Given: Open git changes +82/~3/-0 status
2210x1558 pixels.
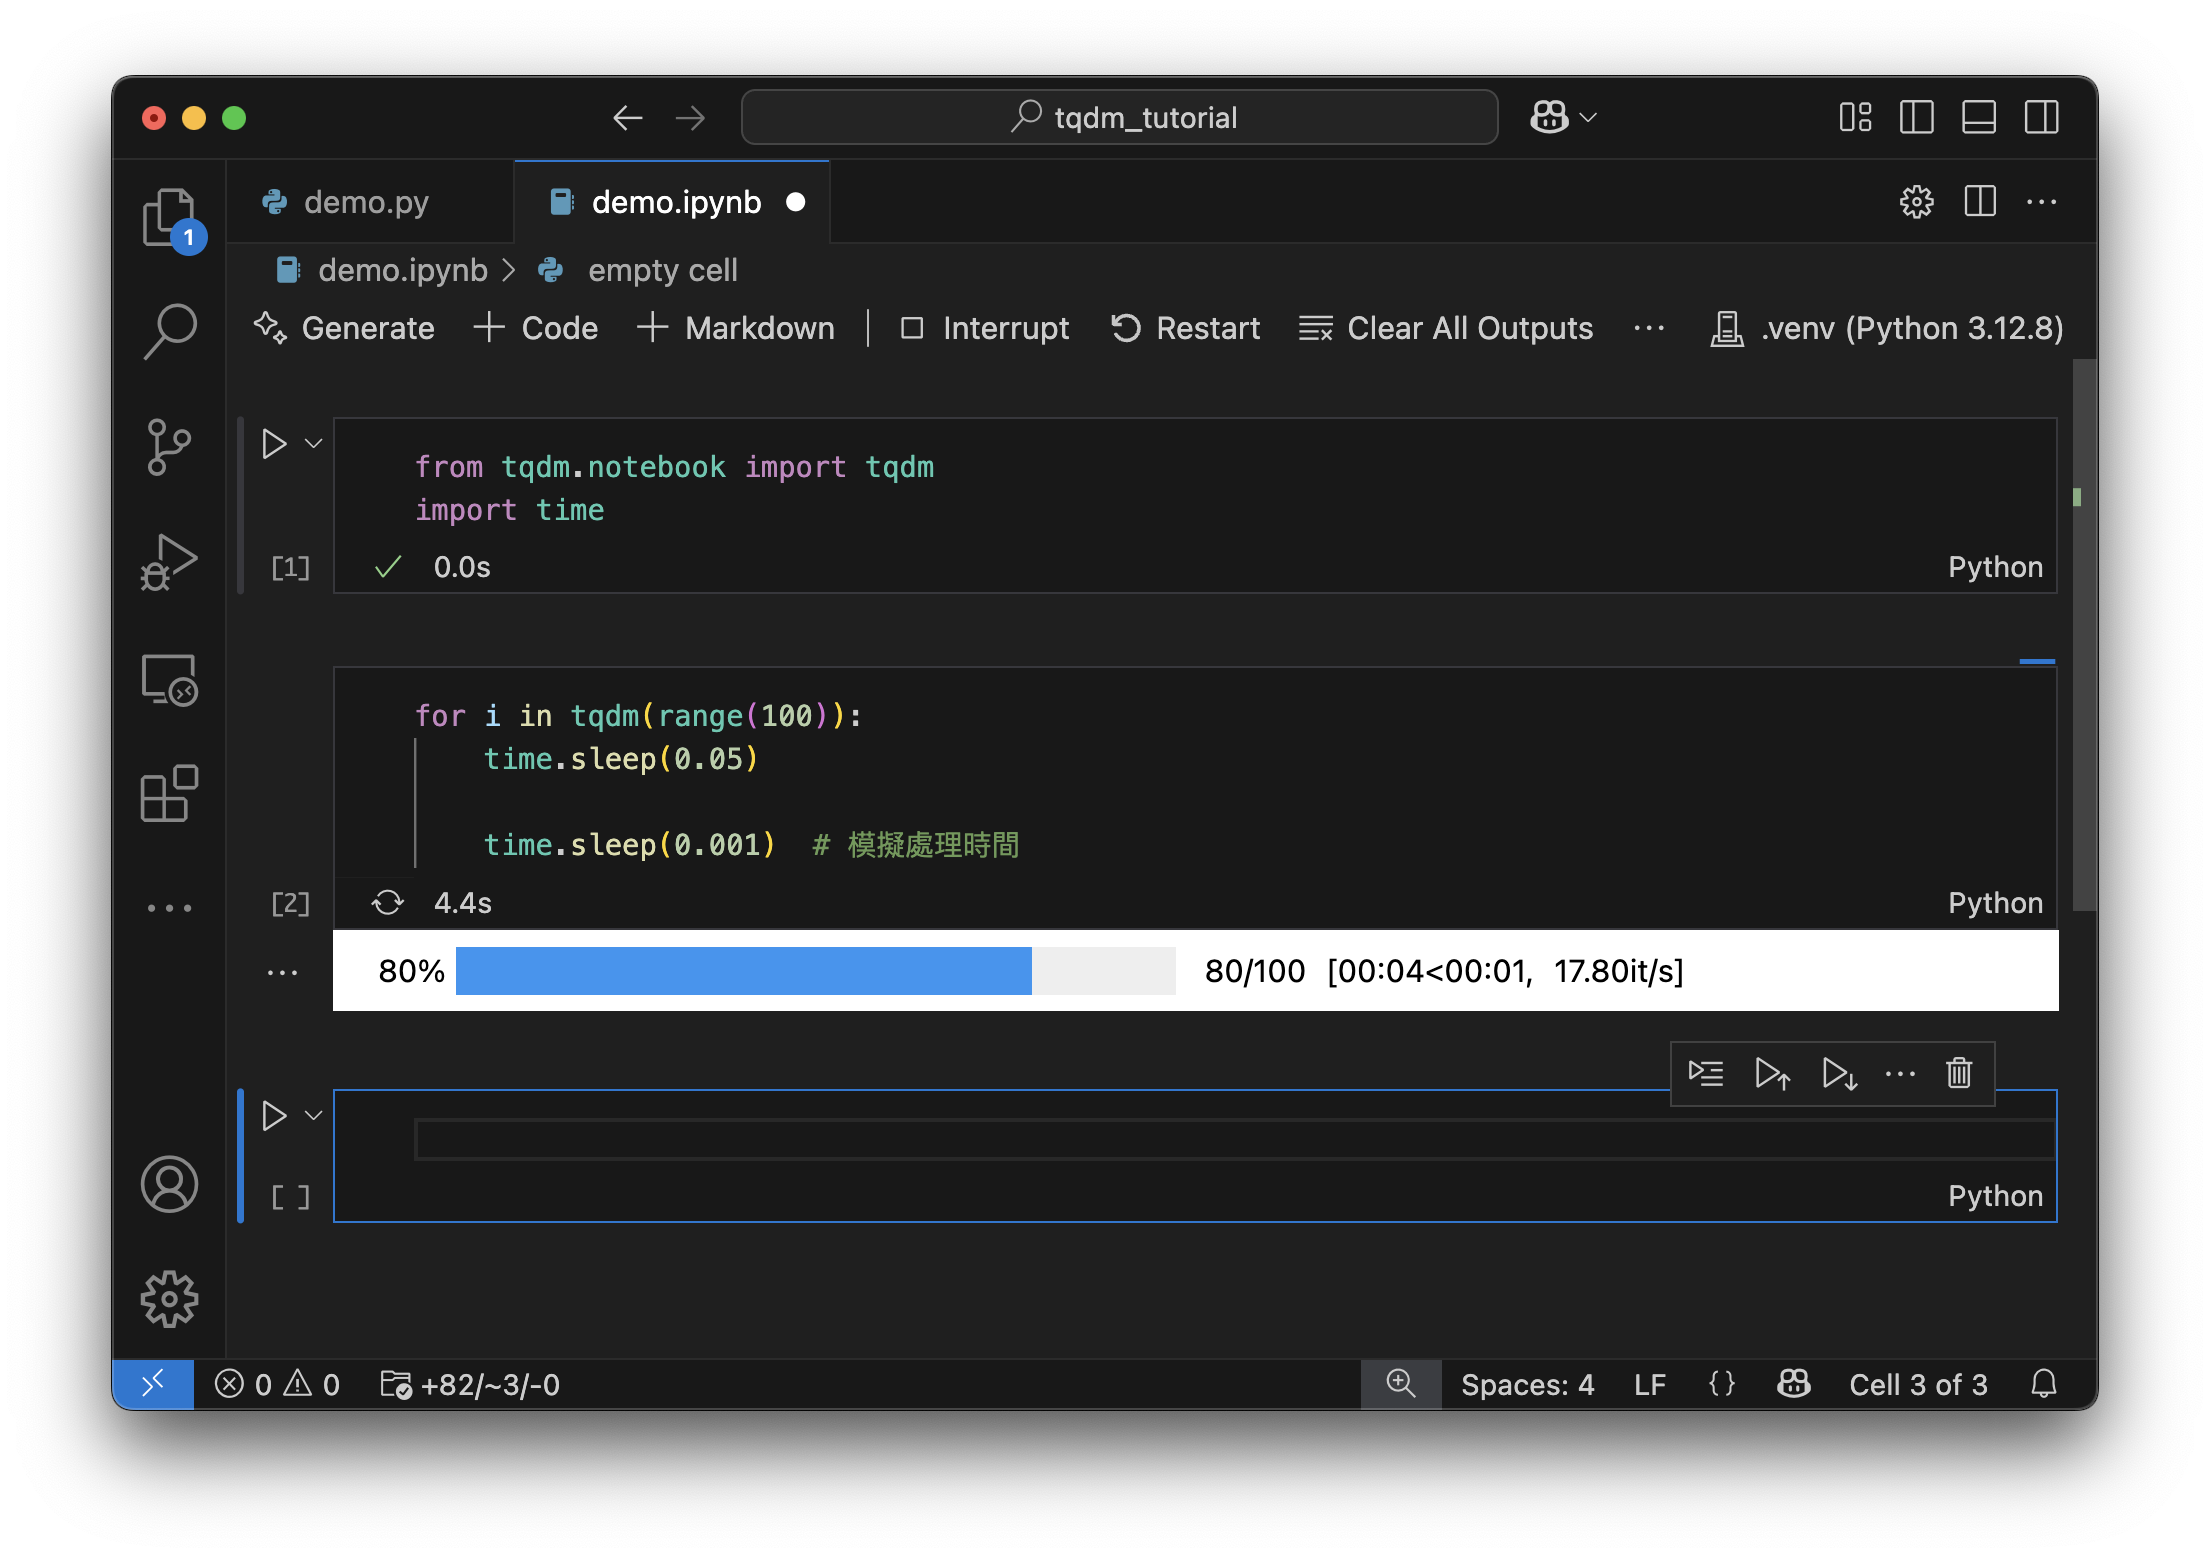Looking at the screenshot, I should point(470,1384).
